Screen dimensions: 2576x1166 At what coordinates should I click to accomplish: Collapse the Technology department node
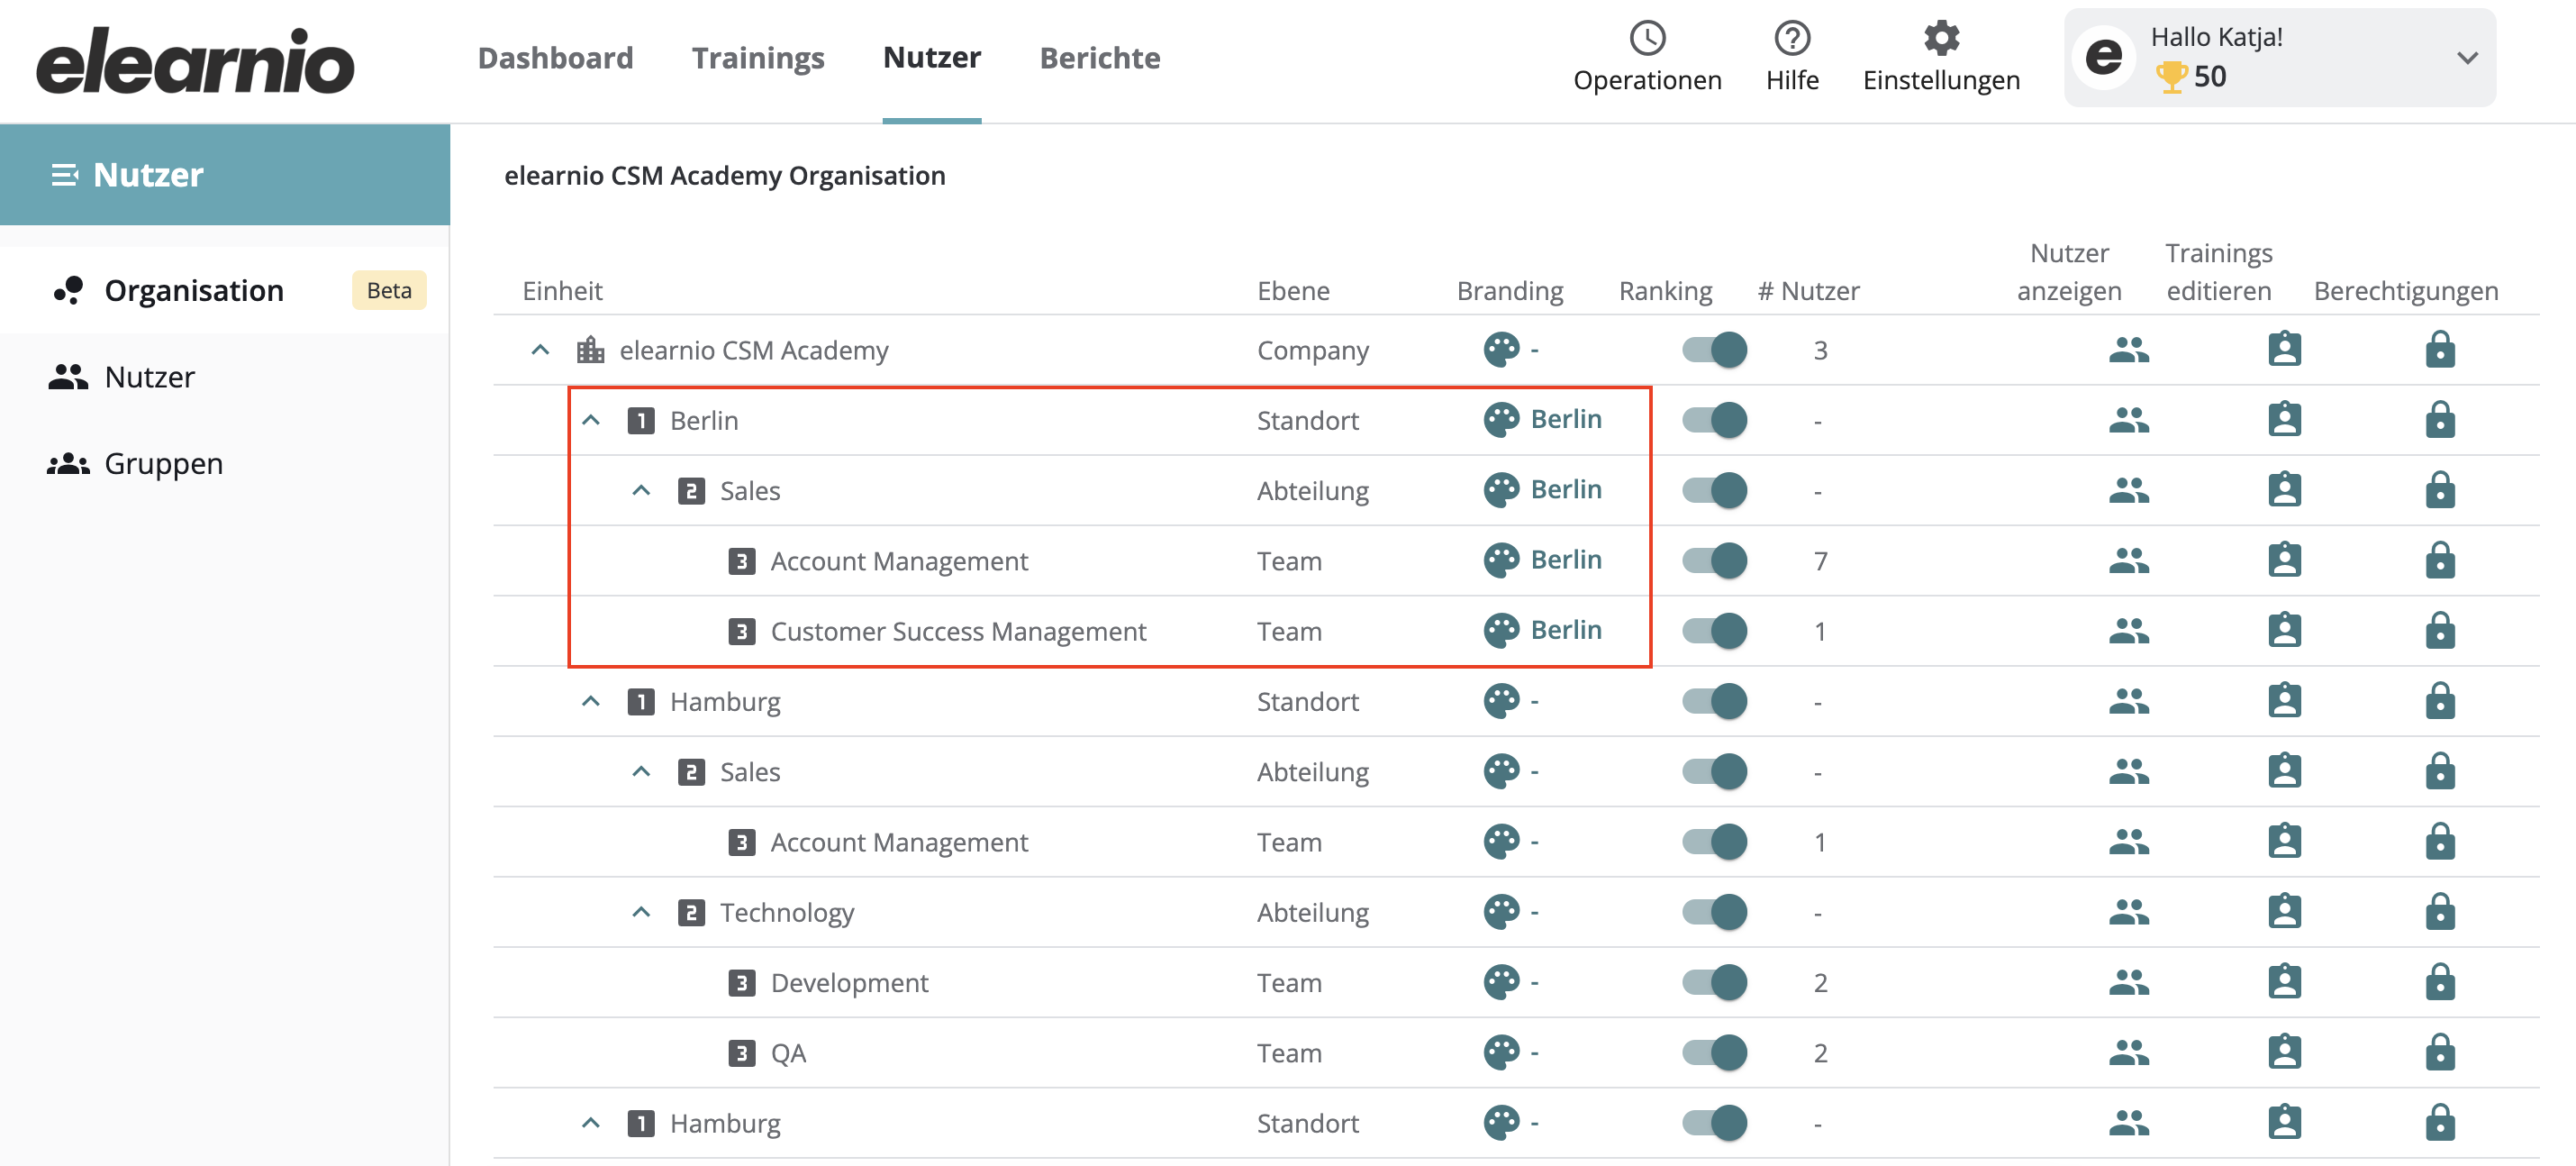click(x=641, y=912)
